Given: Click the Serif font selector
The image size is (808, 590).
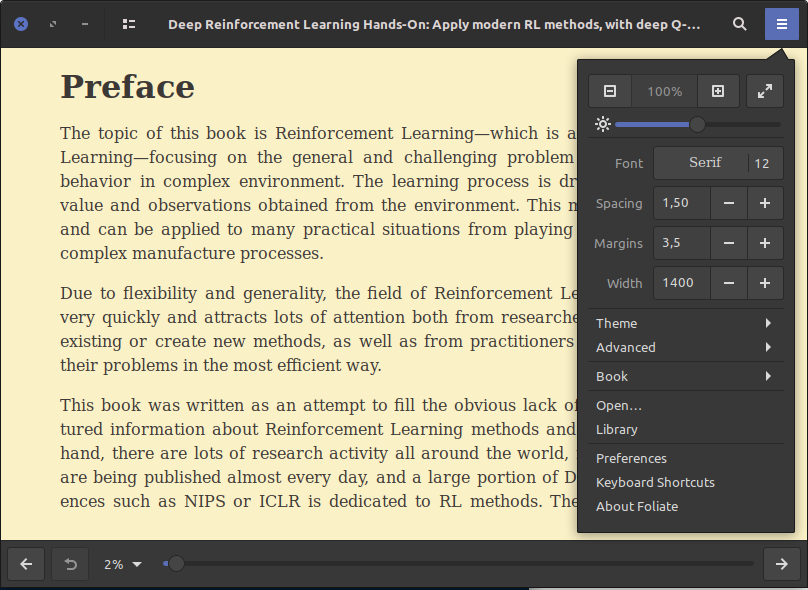Looking at the screenshot, I should tap(706, 162).
